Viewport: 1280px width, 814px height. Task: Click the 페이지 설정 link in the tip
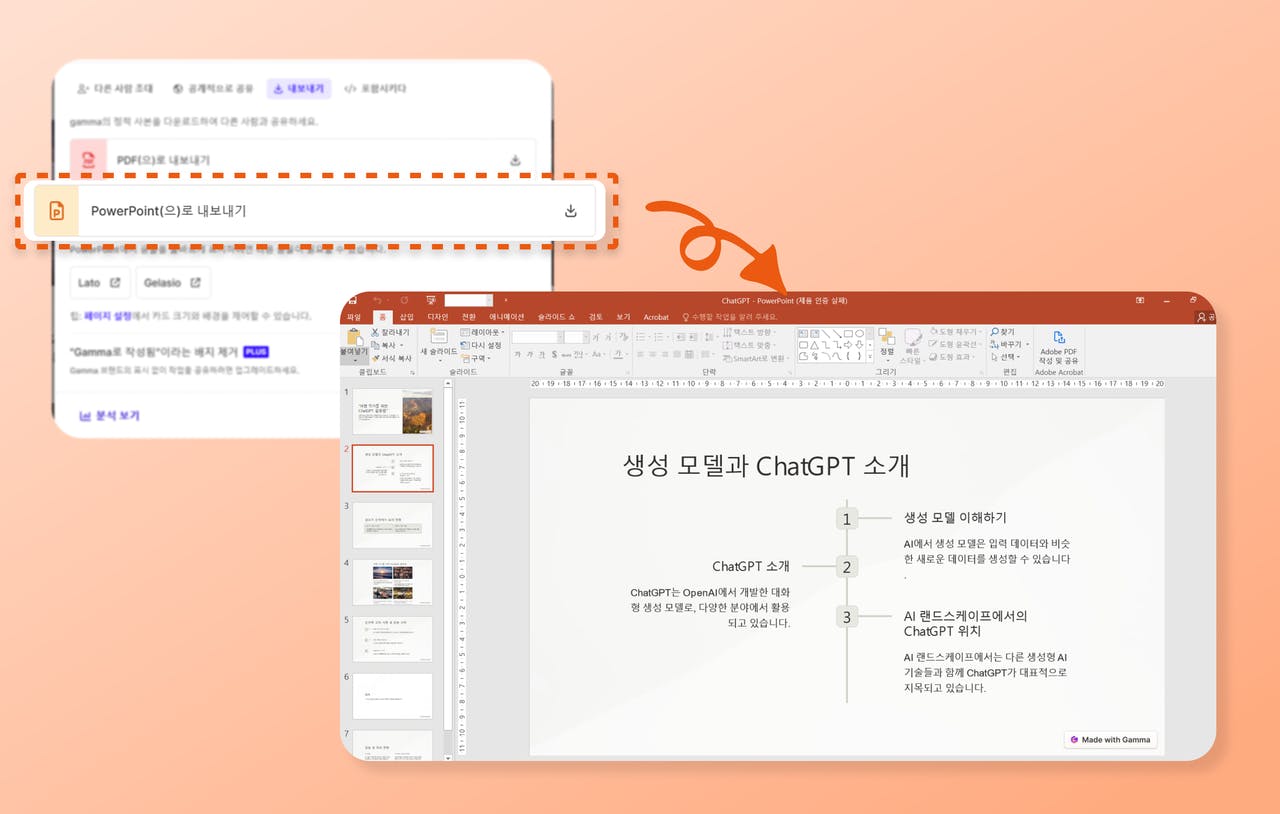click(x=106, y=315)
